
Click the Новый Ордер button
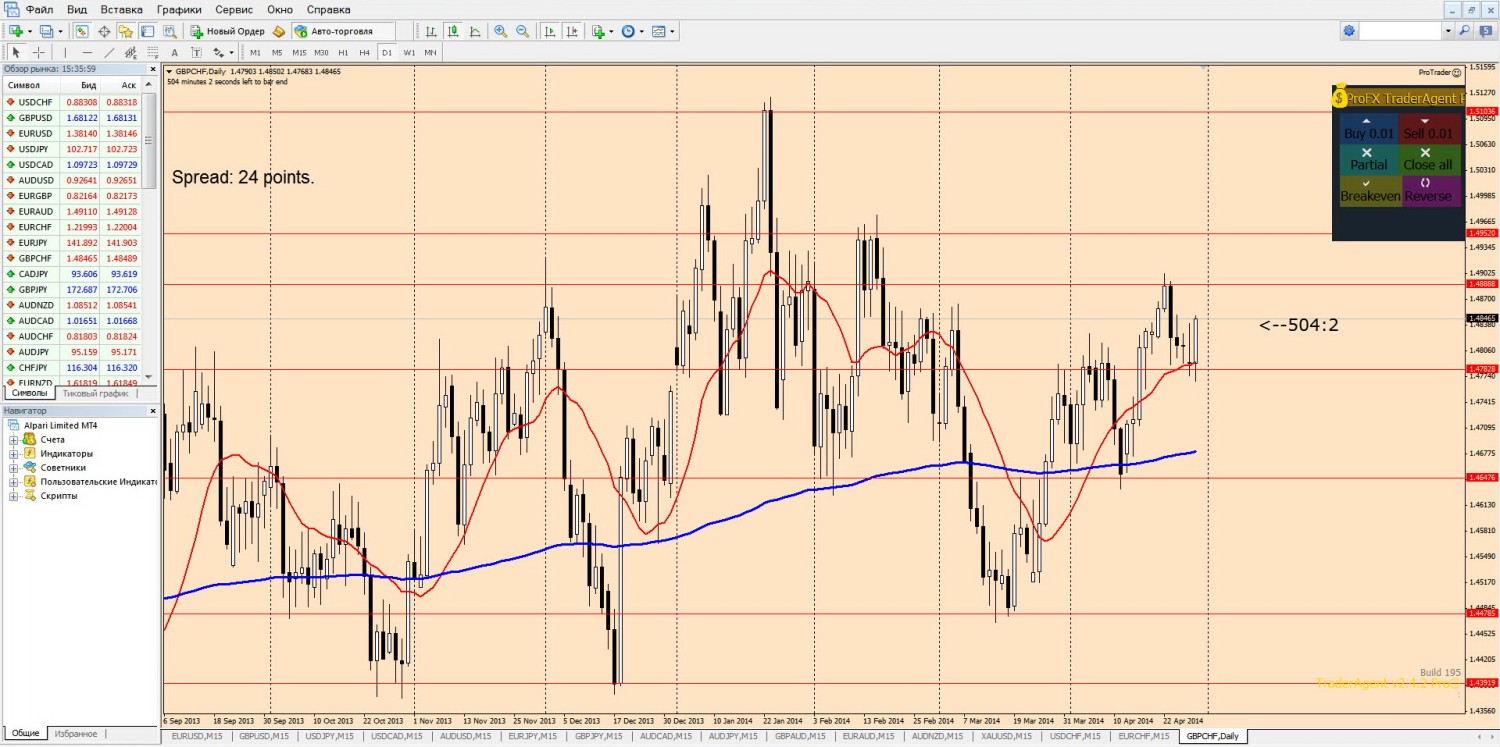click(228, 31)
